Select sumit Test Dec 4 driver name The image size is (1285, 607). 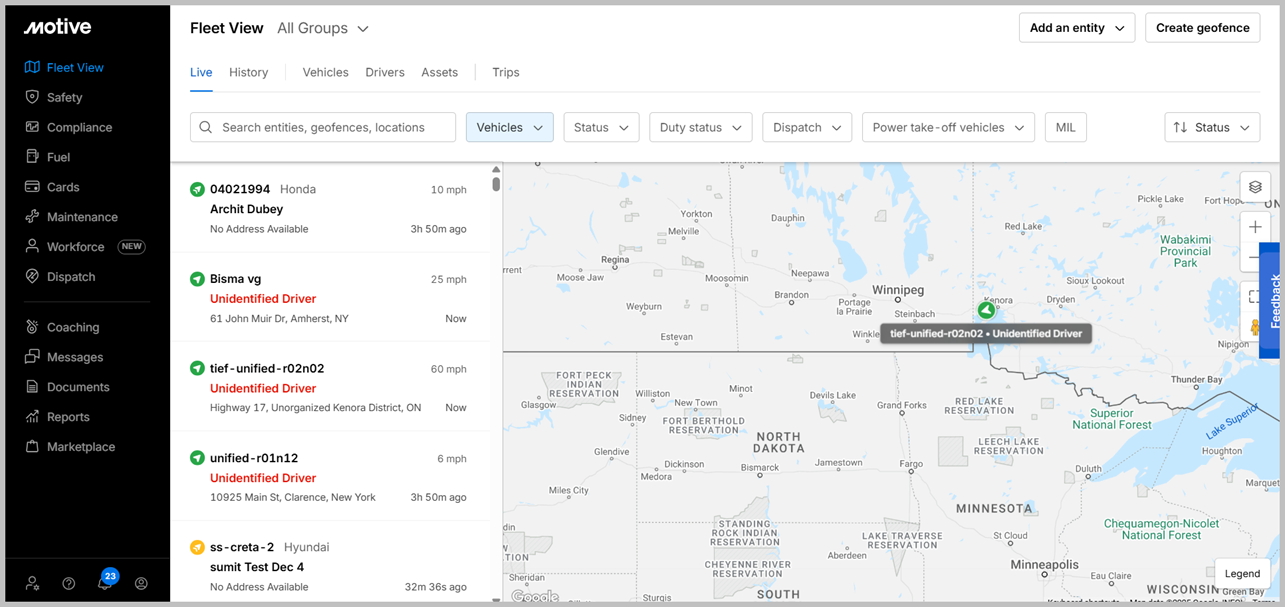click(257, 567)
